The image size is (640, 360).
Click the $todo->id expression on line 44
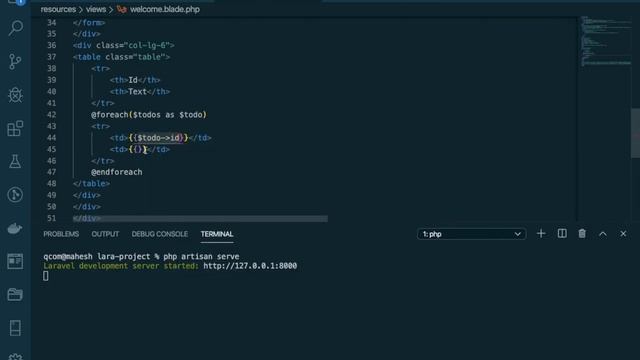pyautogui.click(x=158, y=138)
